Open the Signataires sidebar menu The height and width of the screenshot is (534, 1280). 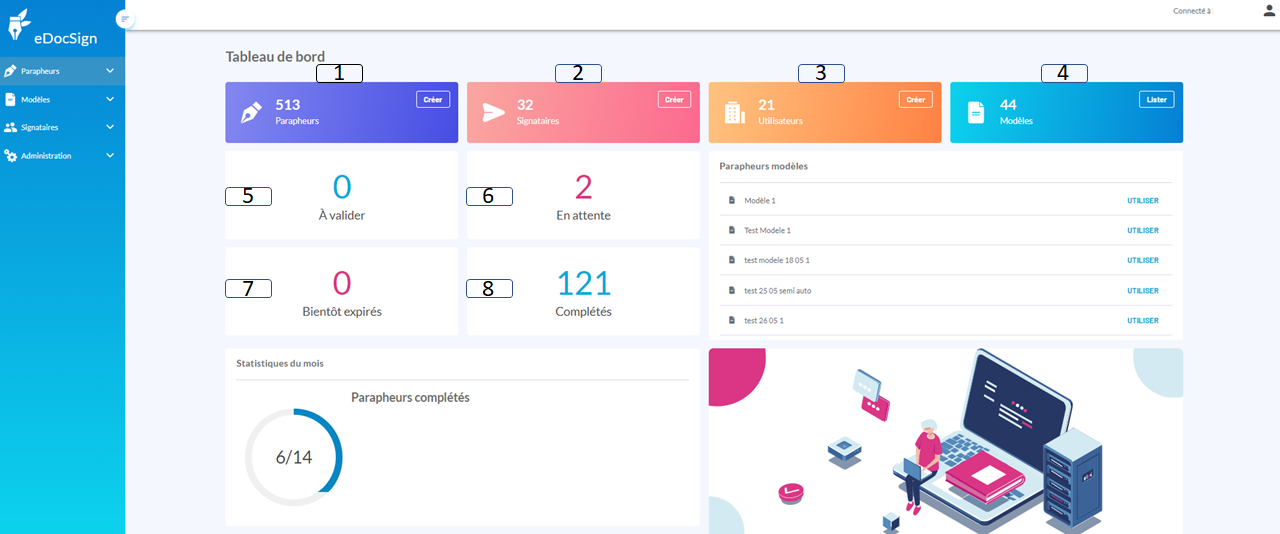click(x=62, y=127)
